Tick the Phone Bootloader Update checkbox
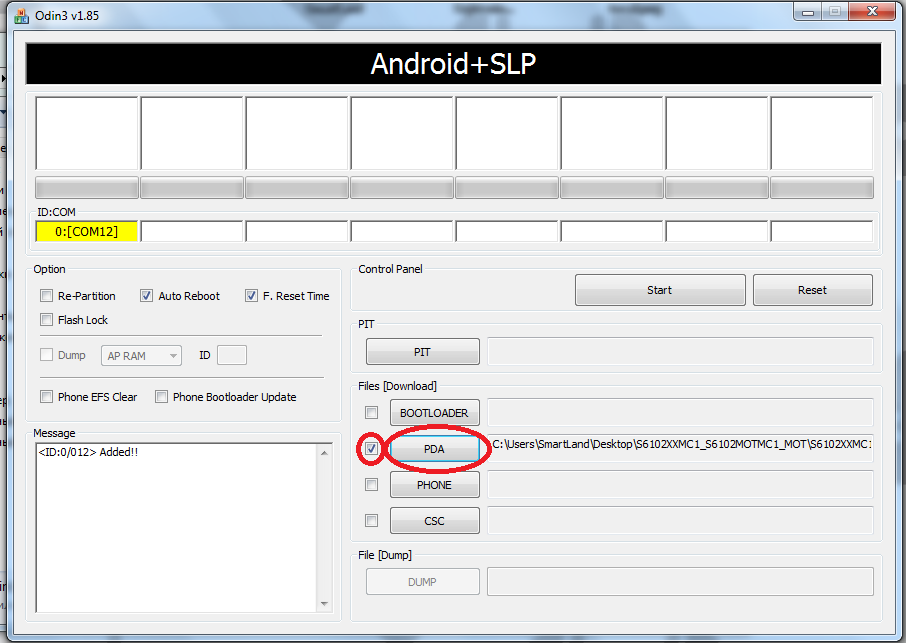 coord(162,397)
